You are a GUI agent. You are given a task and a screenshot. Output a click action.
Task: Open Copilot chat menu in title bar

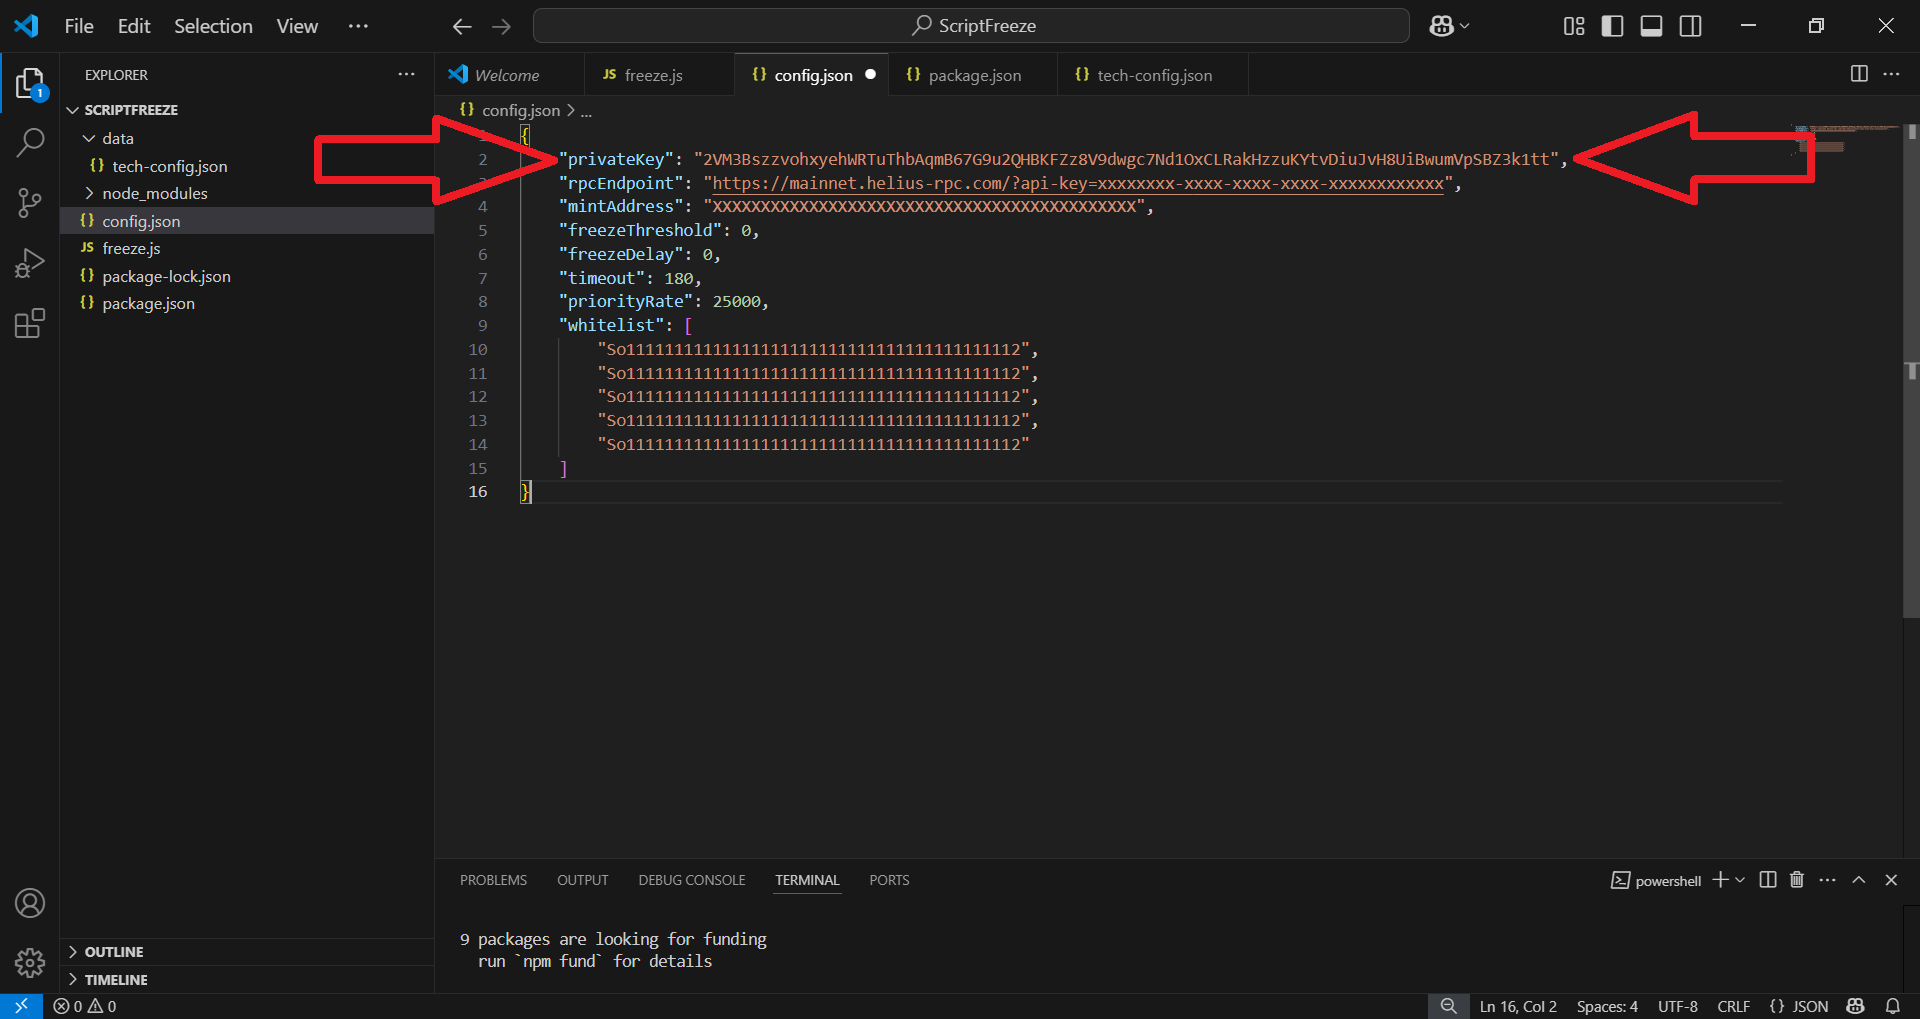point(1448,26)
